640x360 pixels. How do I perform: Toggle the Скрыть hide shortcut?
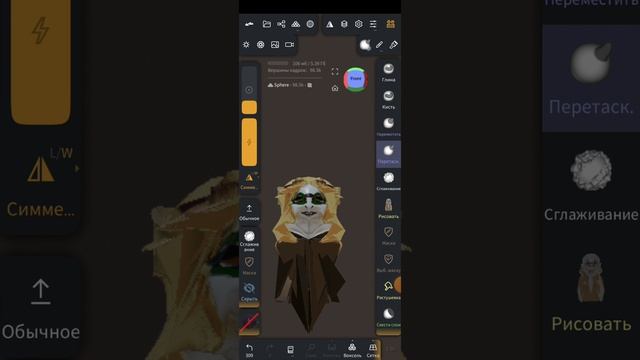point(249,292)
